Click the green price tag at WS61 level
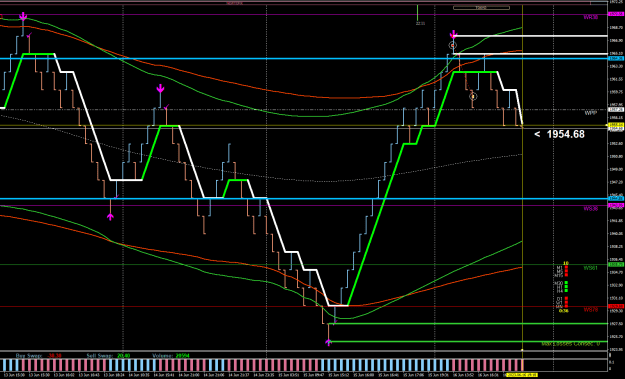The width and height of the screenshot is (625, 379). (615, 264)
